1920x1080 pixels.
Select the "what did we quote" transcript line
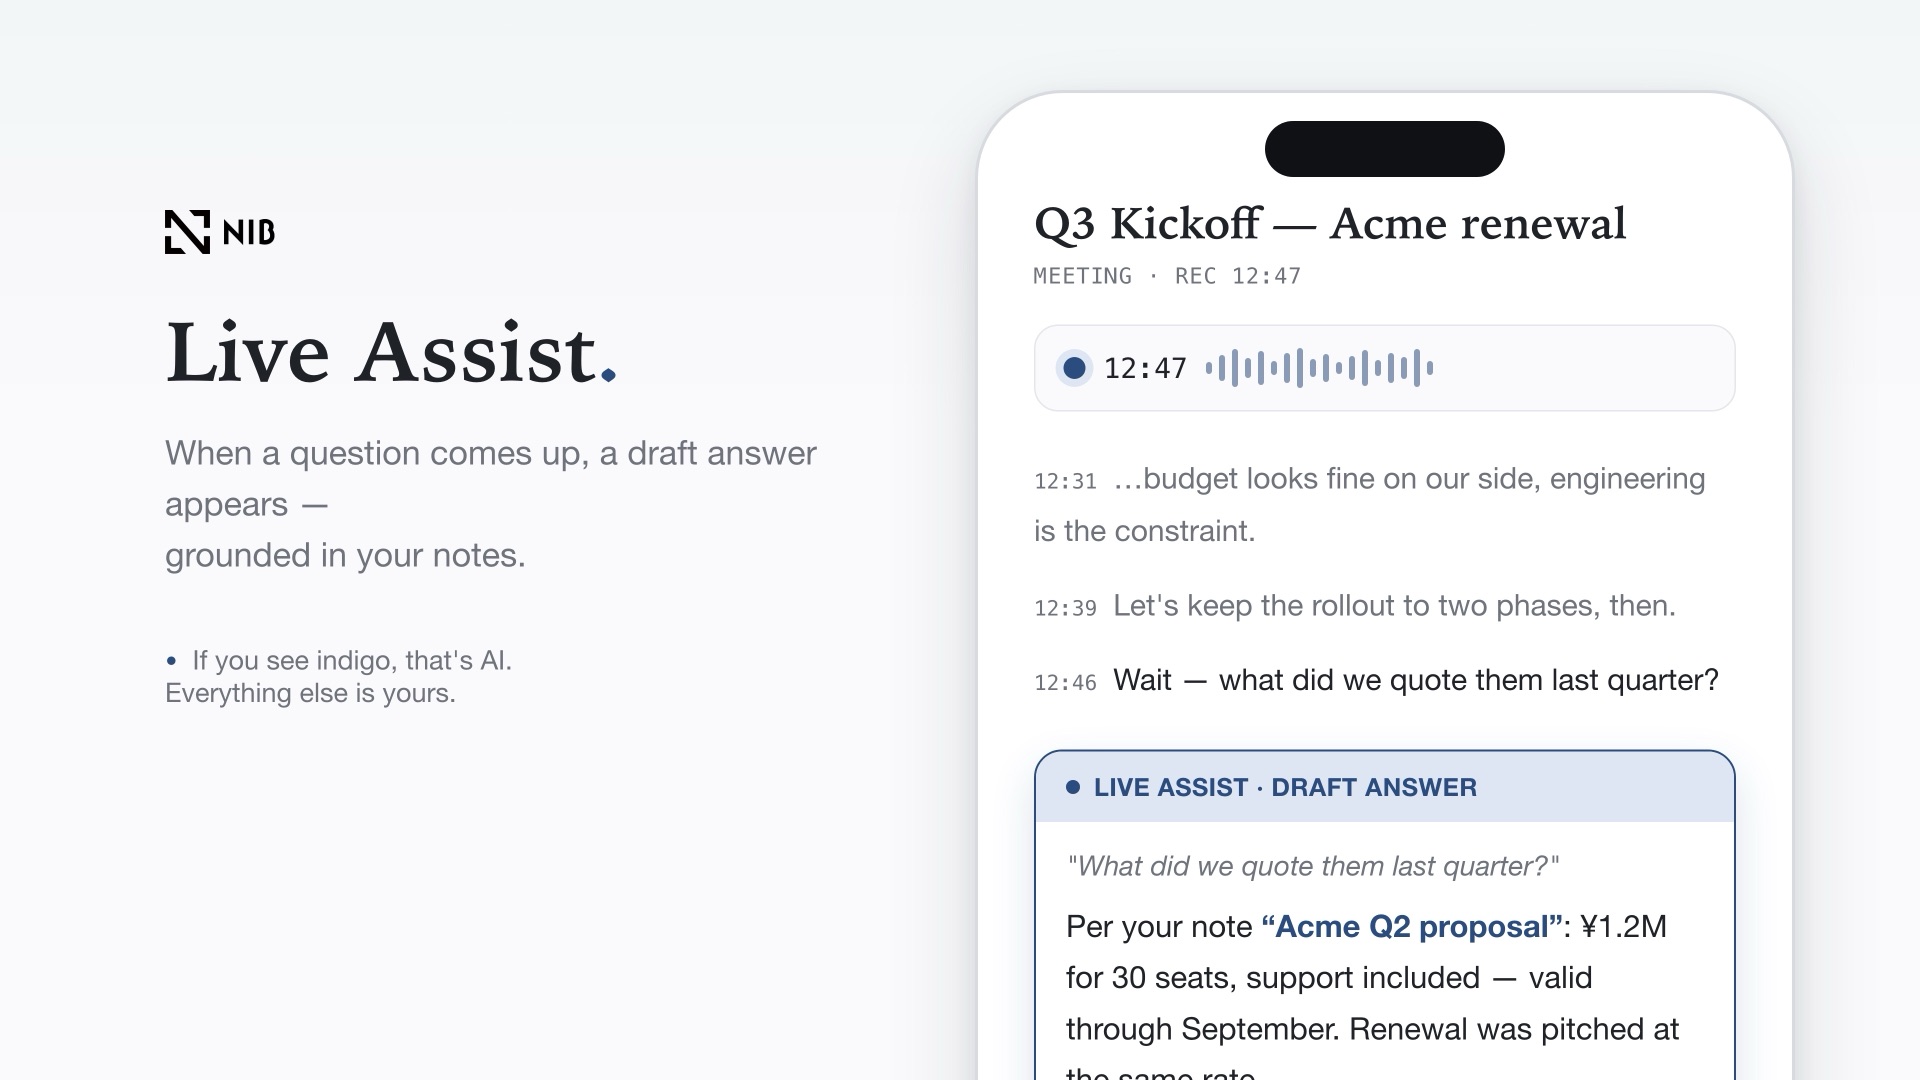(1416, 680)
